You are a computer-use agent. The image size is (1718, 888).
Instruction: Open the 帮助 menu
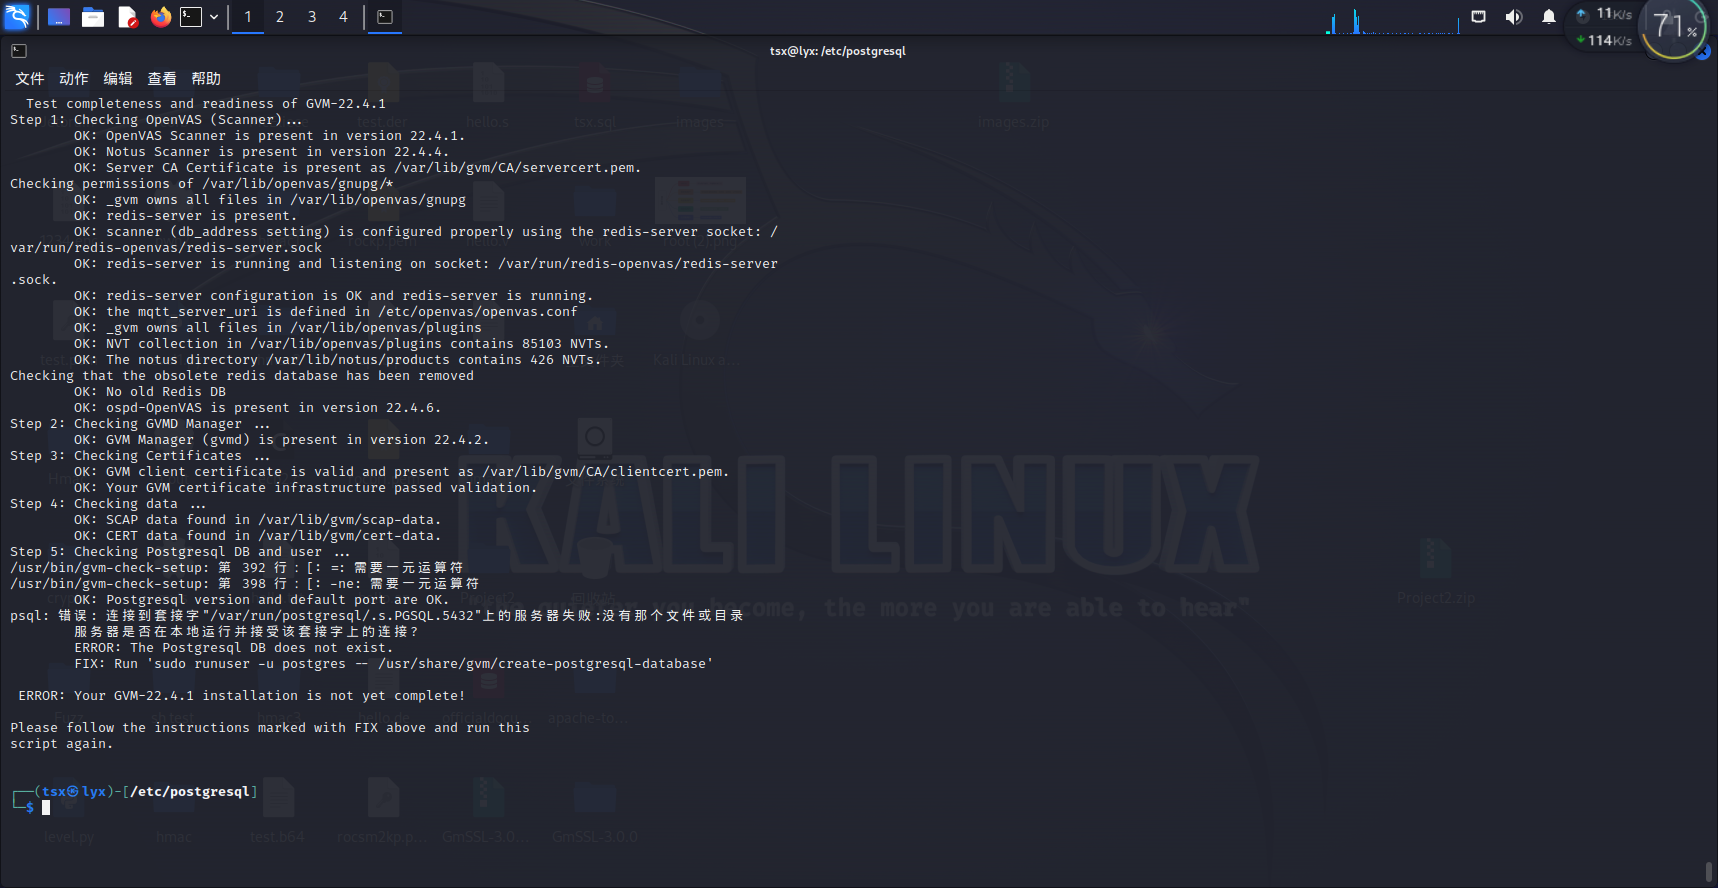206,79
